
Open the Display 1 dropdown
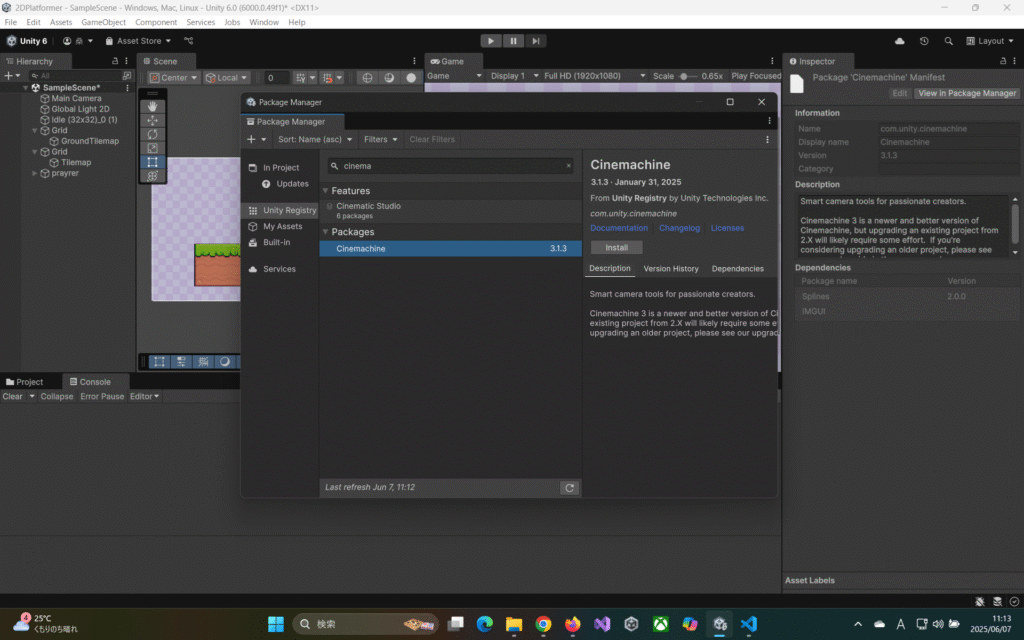(x=514, y=76)
